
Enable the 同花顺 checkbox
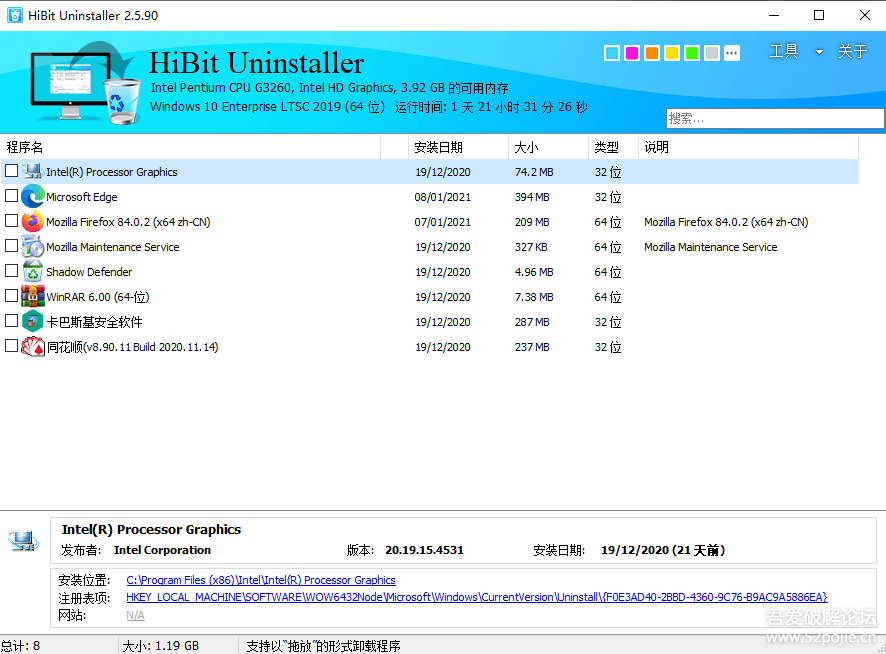(11, 345)
